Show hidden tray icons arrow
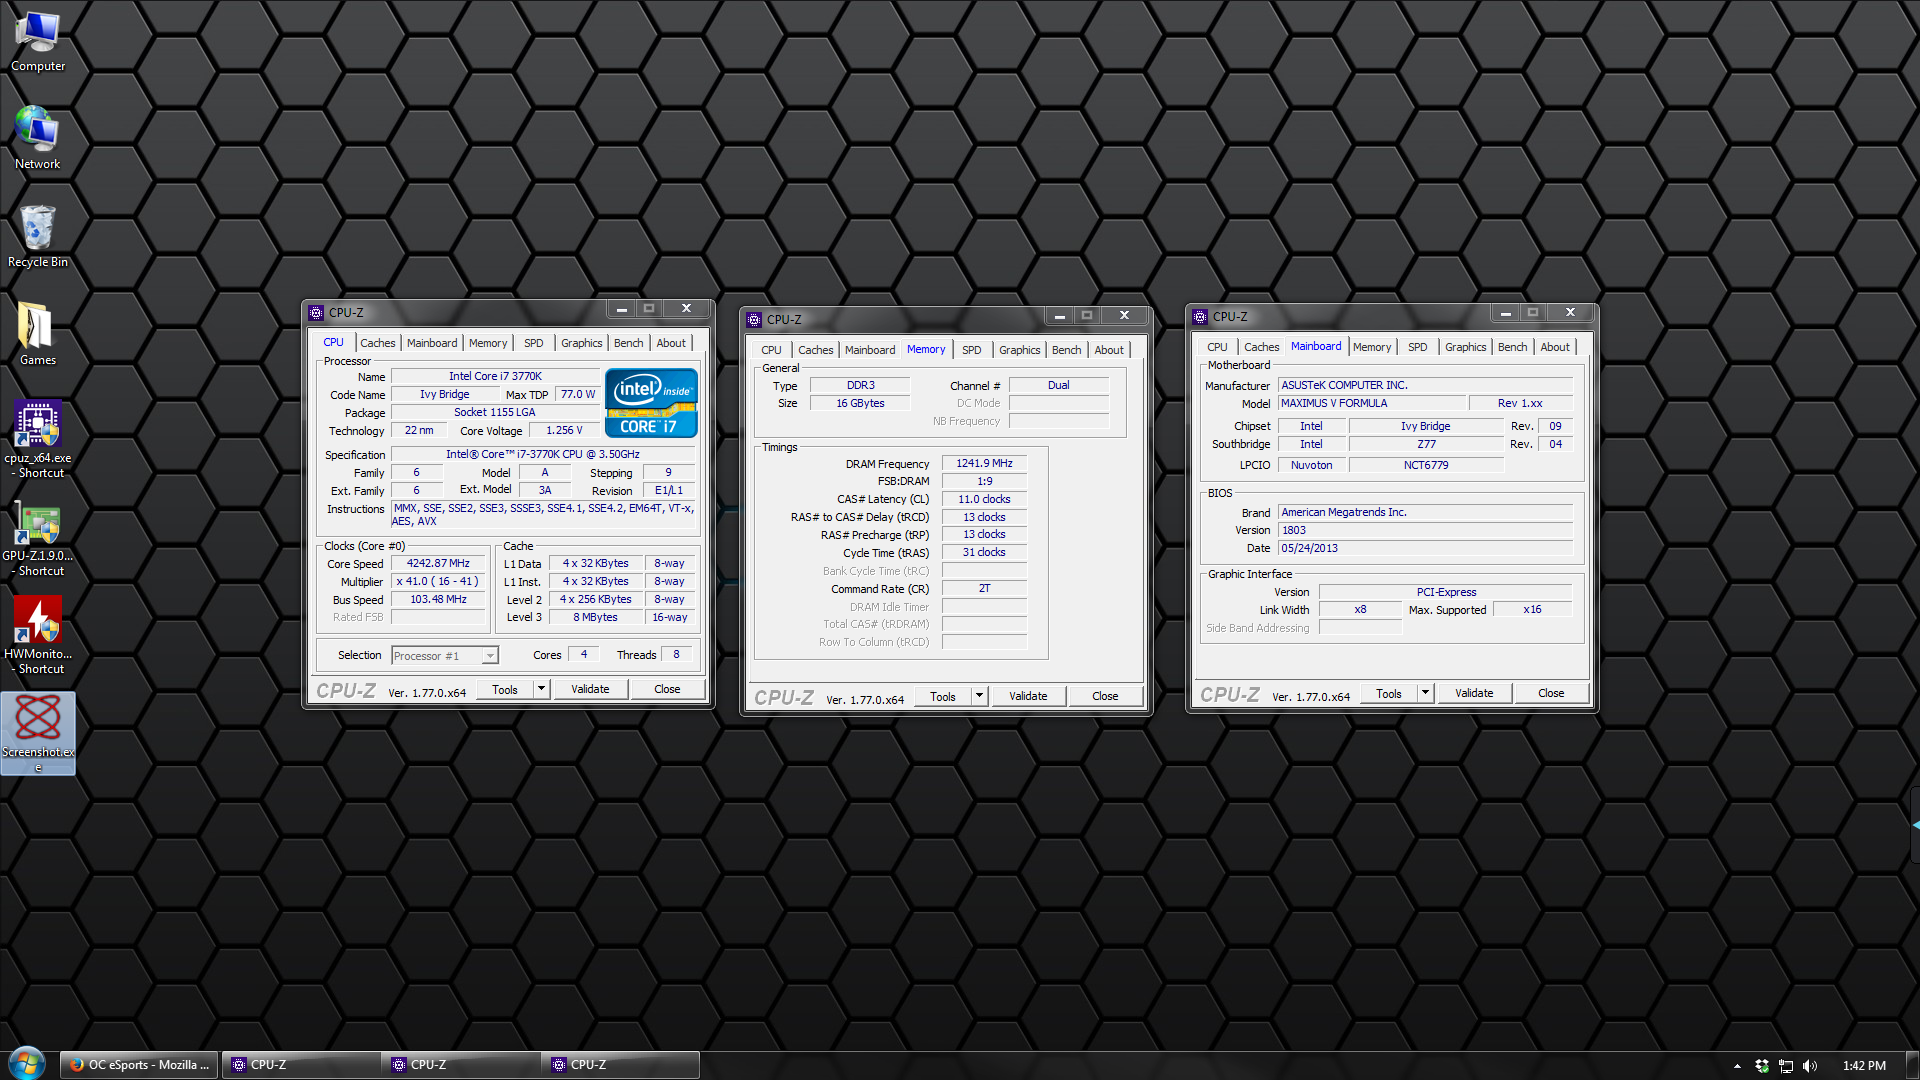Screen dimensions: 1920x1080 [x=1737, y=1066]
